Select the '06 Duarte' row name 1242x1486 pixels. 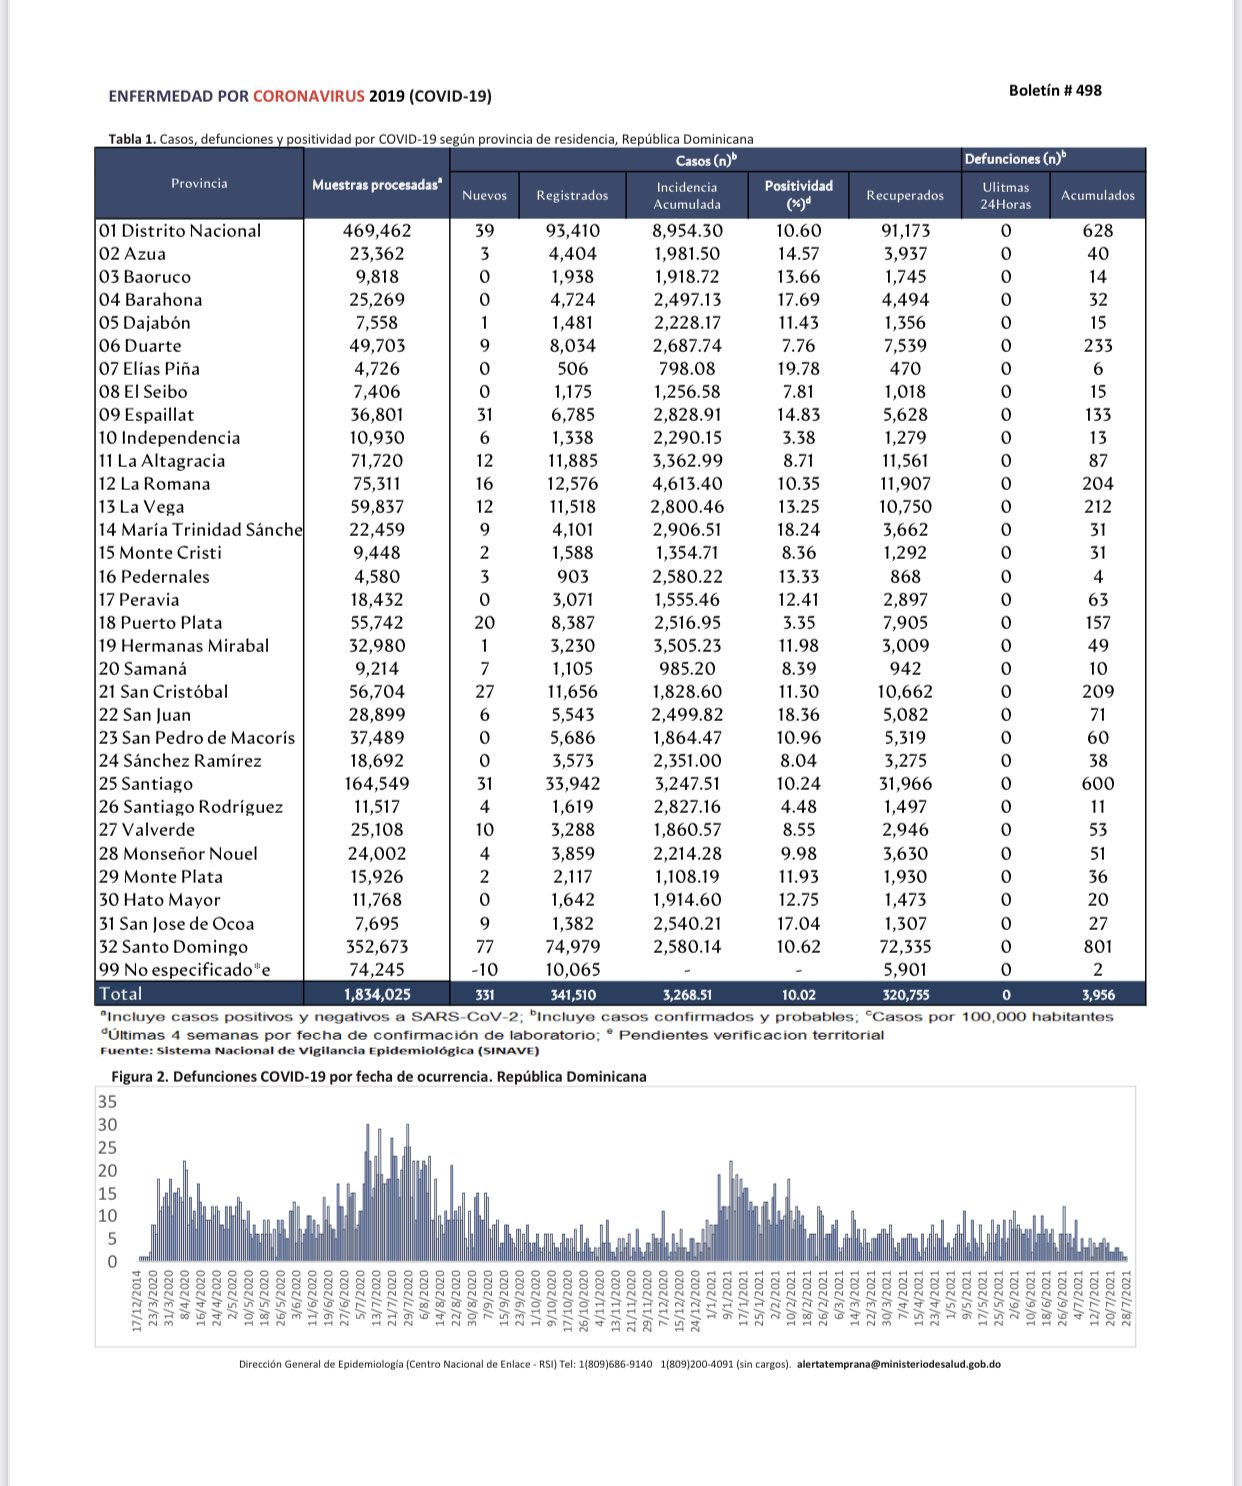140,345
